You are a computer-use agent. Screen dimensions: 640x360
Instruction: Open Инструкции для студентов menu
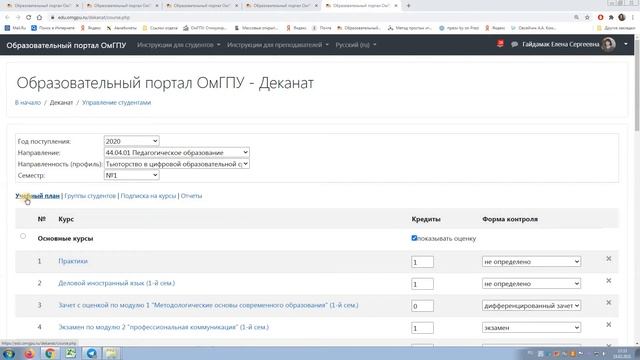179,45
